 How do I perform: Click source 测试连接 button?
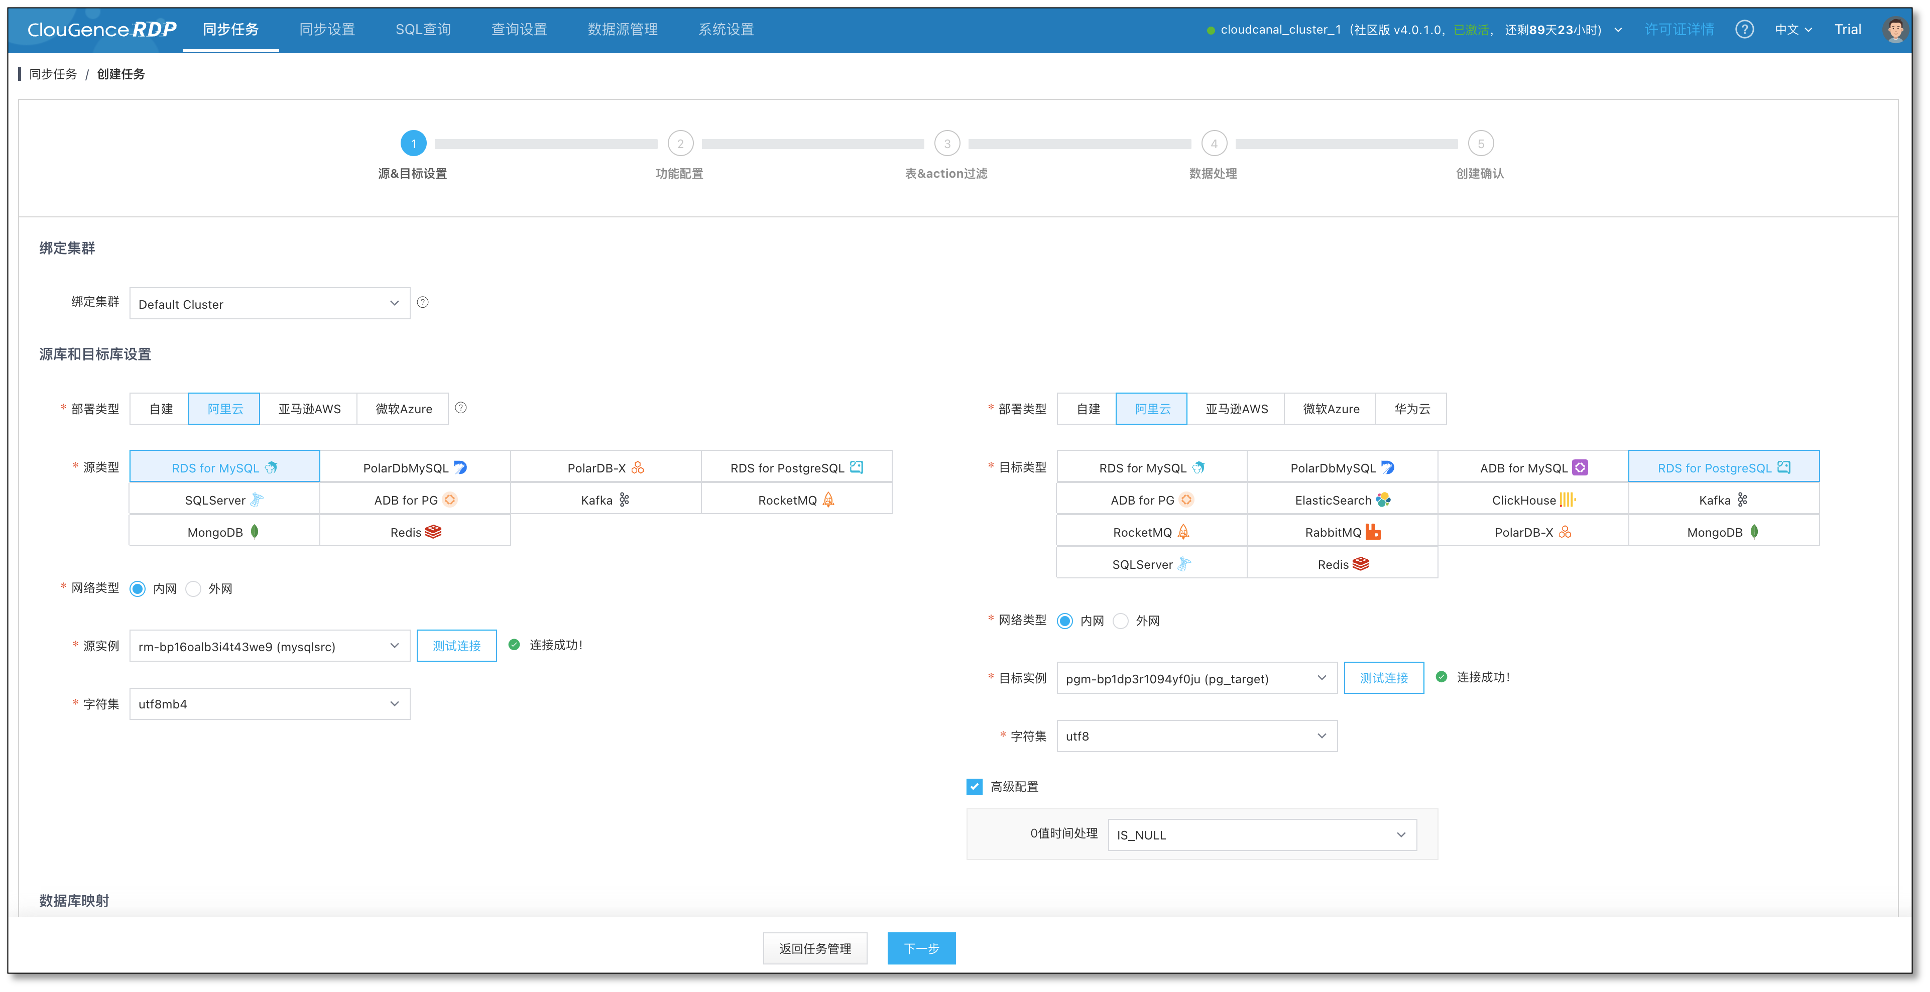coord(456,646)
